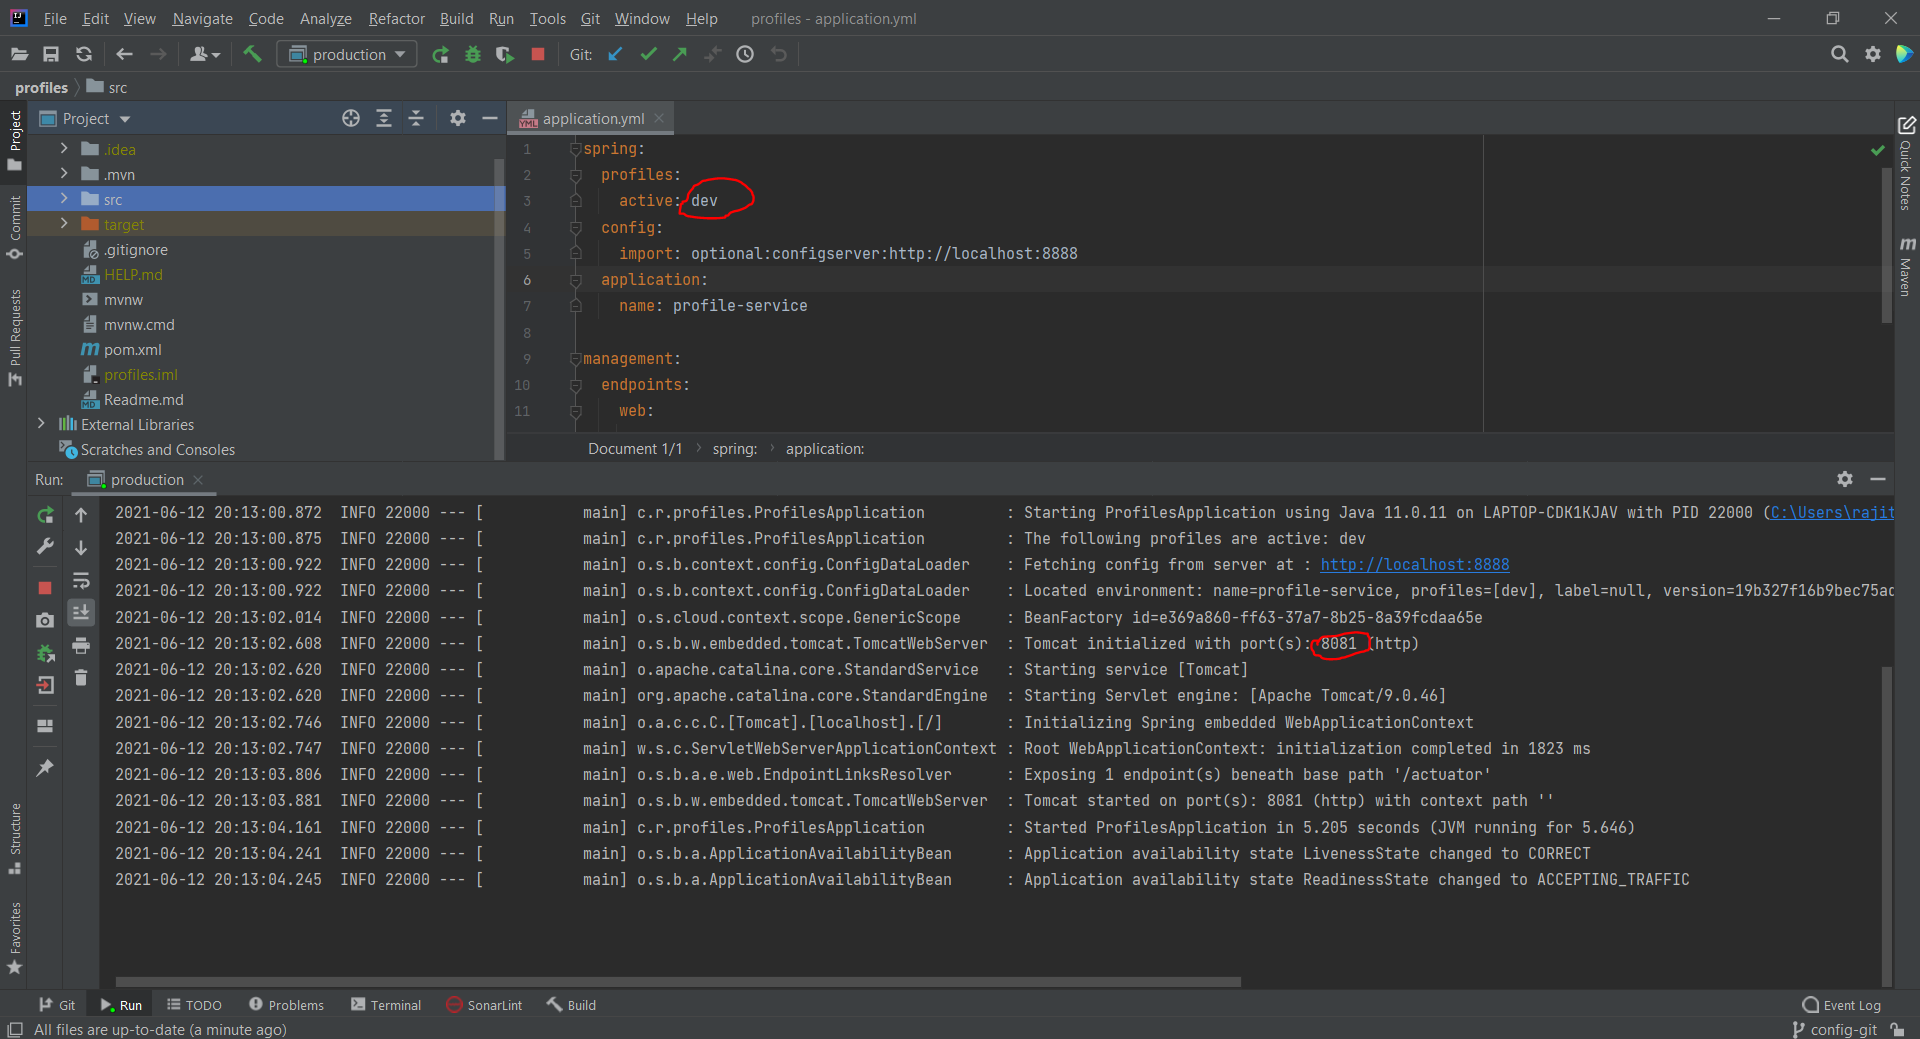Expand External Libraries in the Project panel

click(41, 424)
